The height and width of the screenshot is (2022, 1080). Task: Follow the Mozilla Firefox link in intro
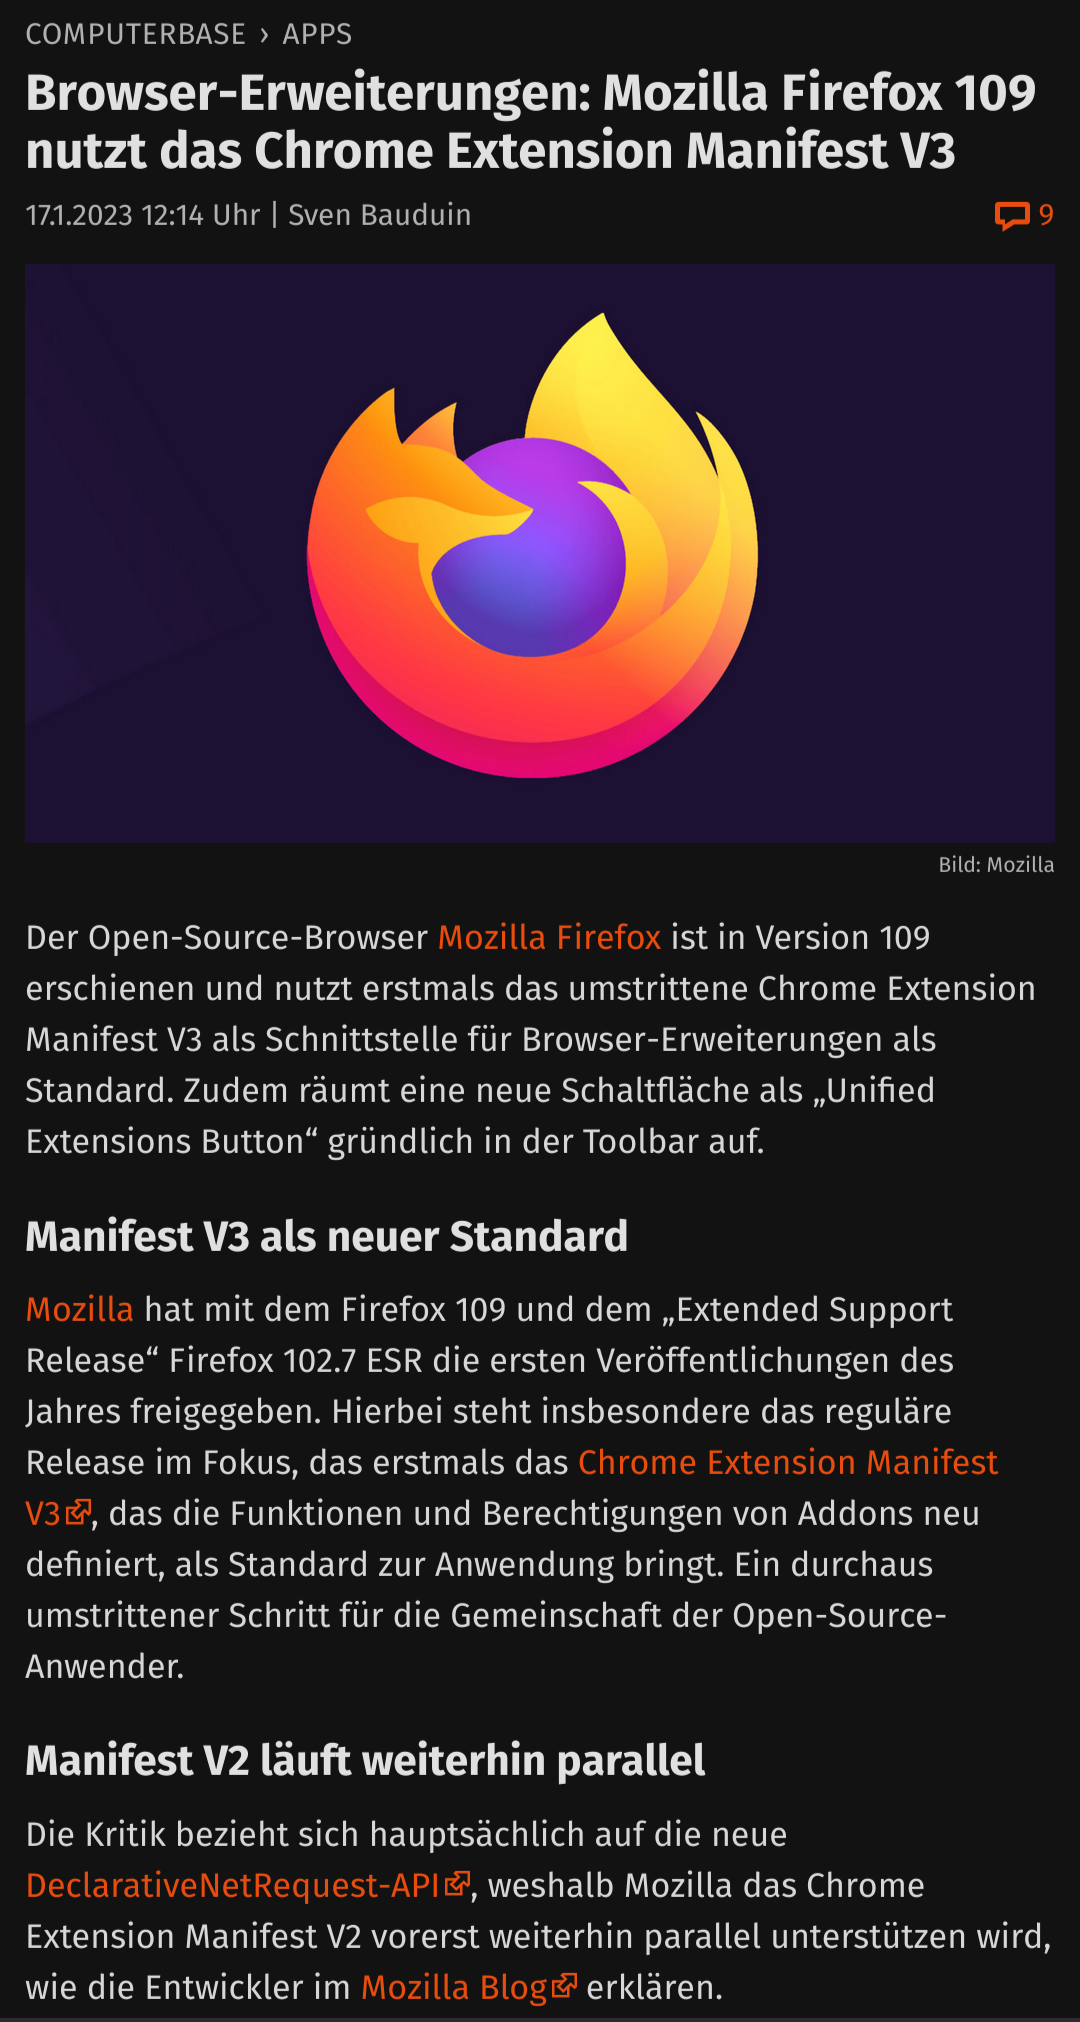[x=549, y=937]
